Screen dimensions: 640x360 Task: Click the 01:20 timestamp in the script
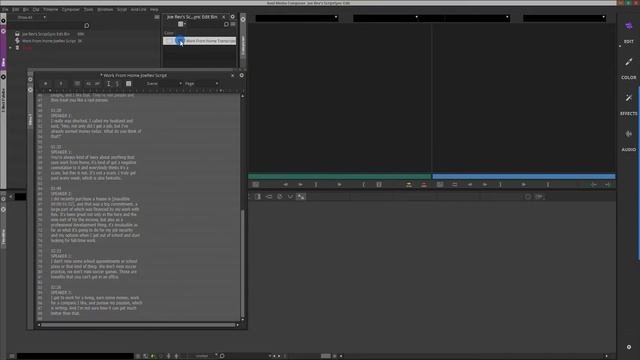pyautogui.click(x=56, y=111)
